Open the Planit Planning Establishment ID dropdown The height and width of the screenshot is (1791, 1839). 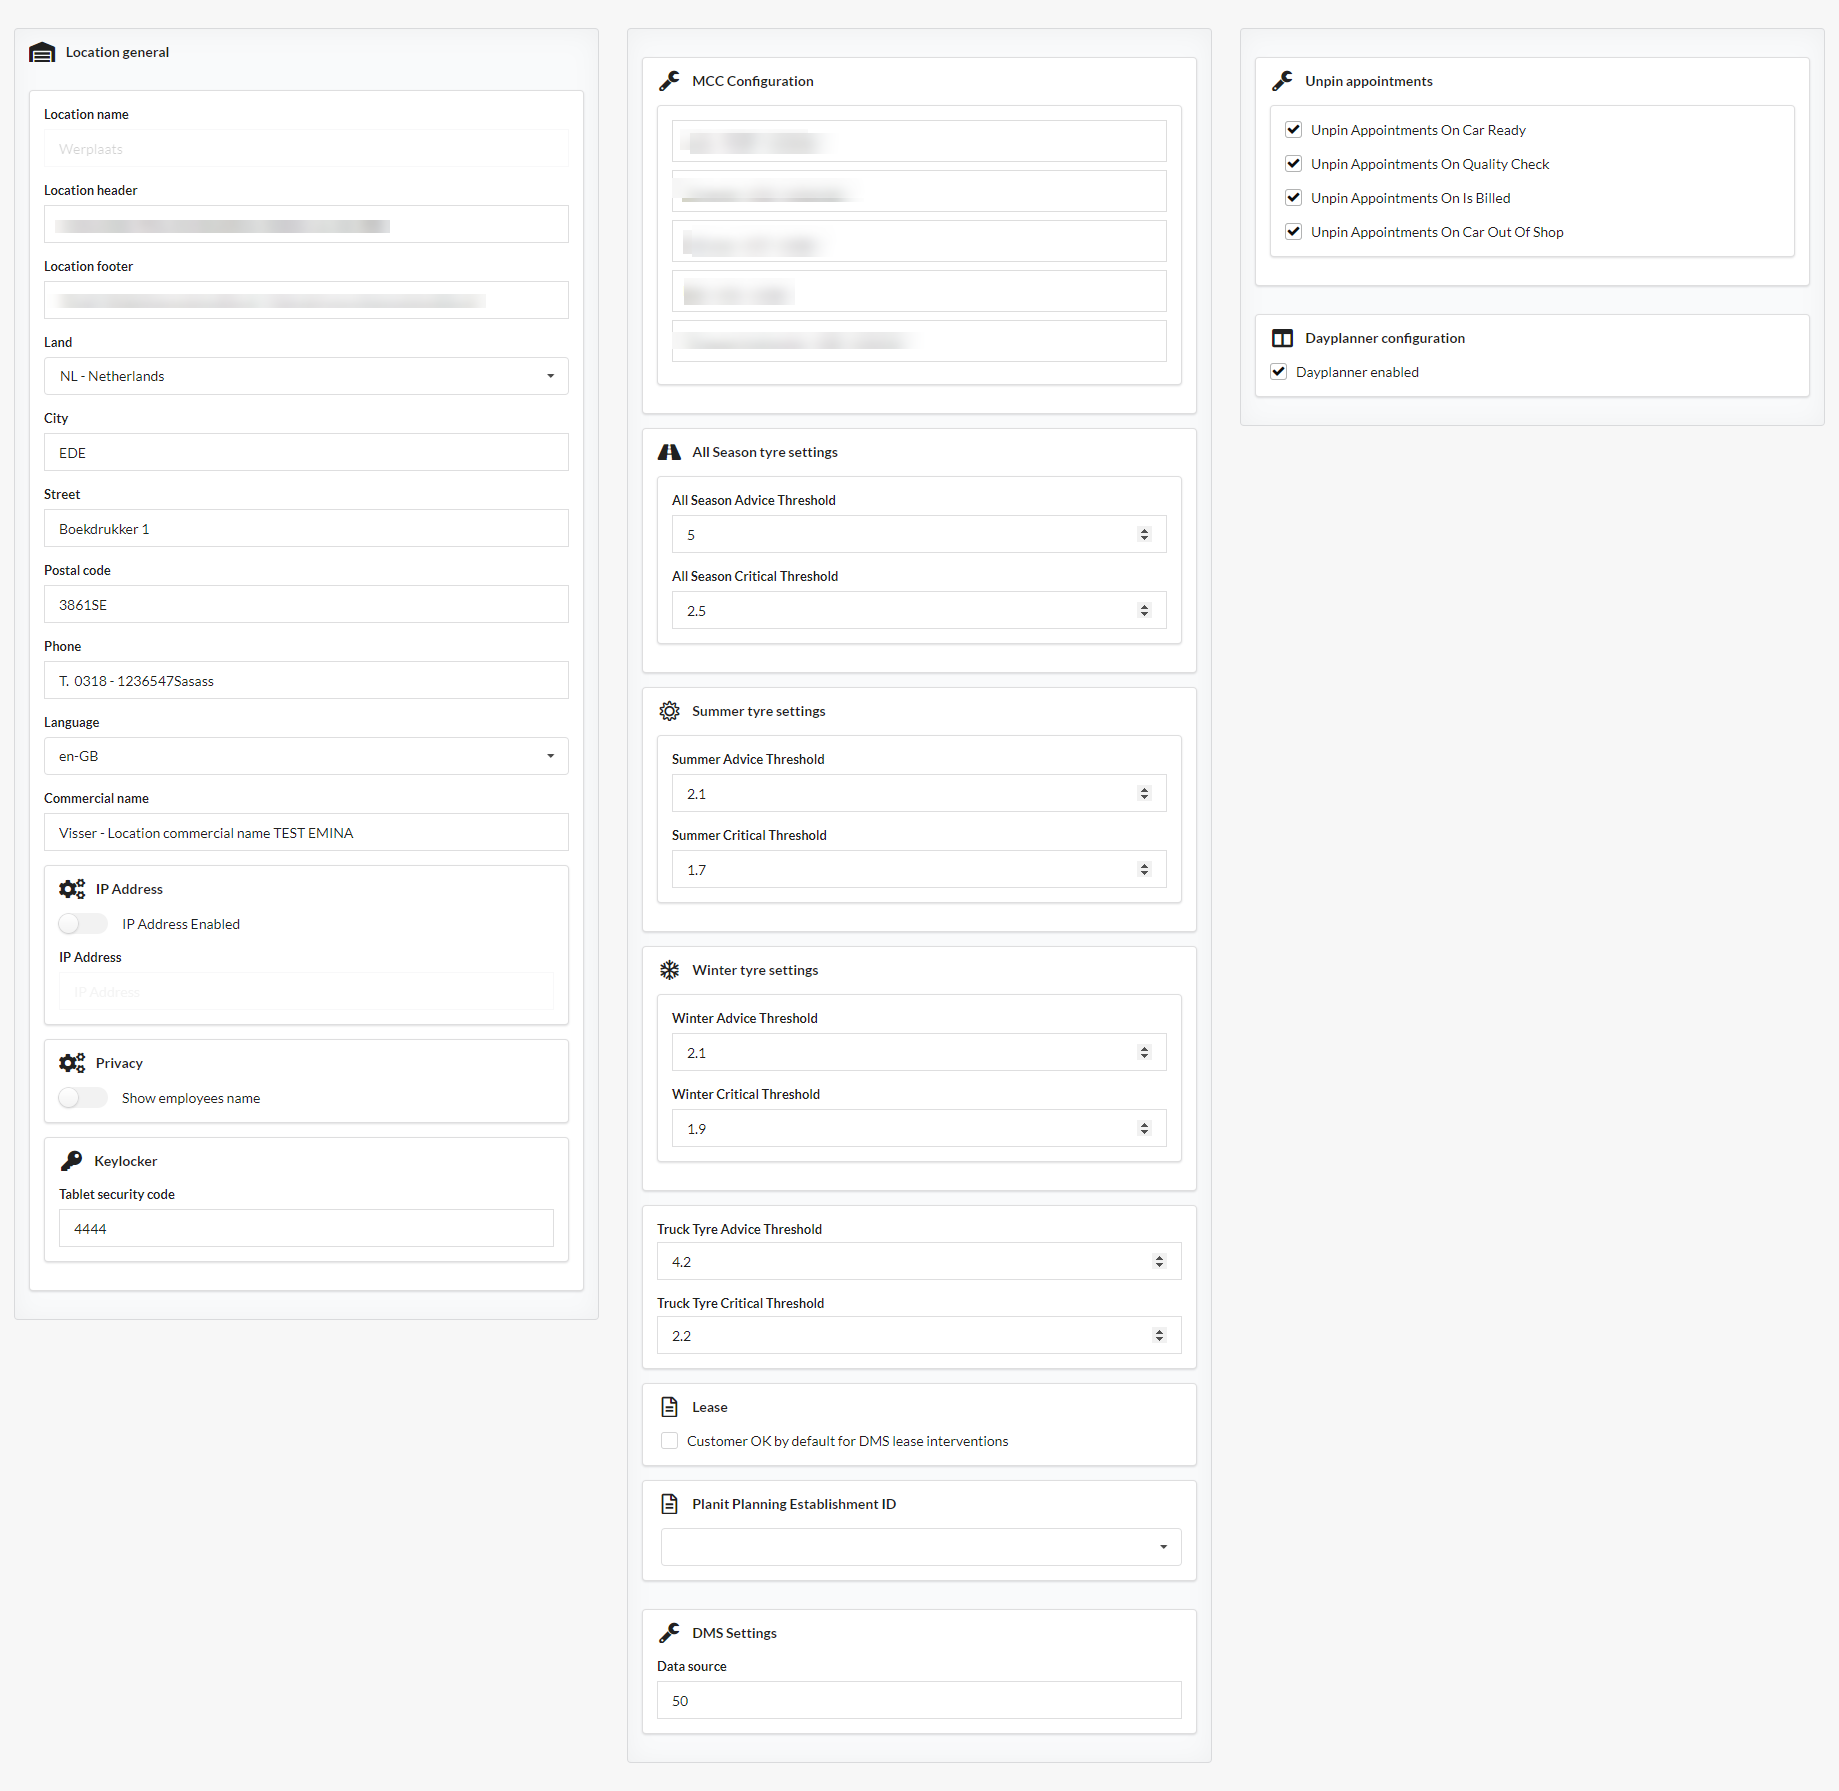(x=920, y=1547)
